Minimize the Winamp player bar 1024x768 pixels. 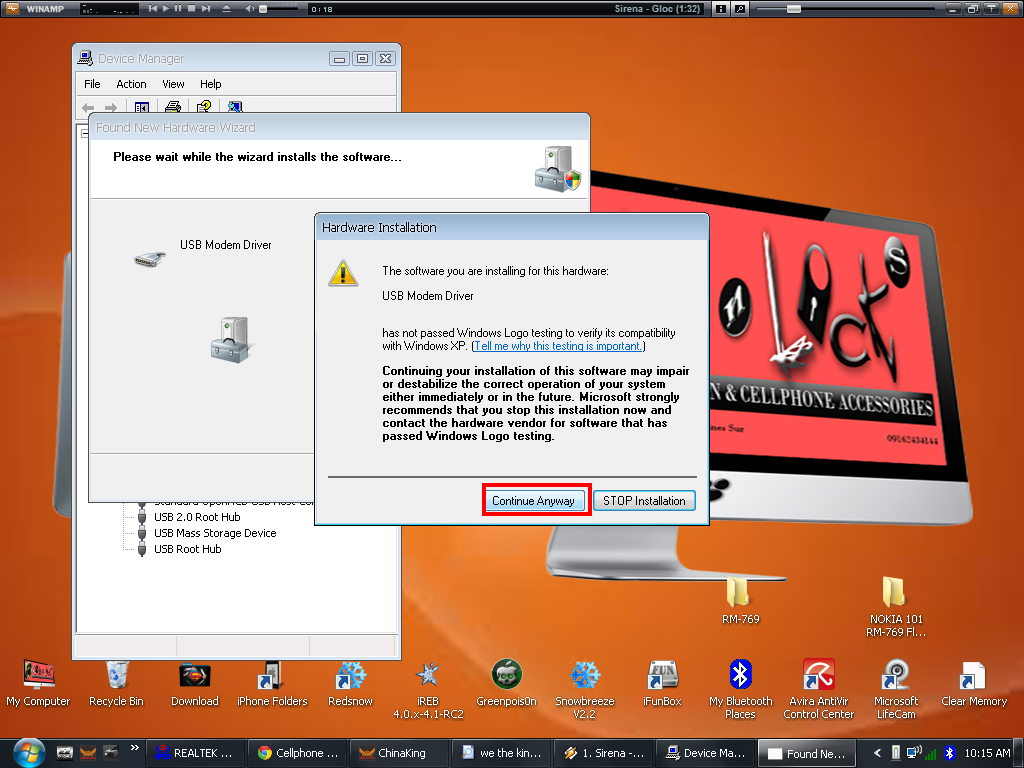click(x=953, y=9)
